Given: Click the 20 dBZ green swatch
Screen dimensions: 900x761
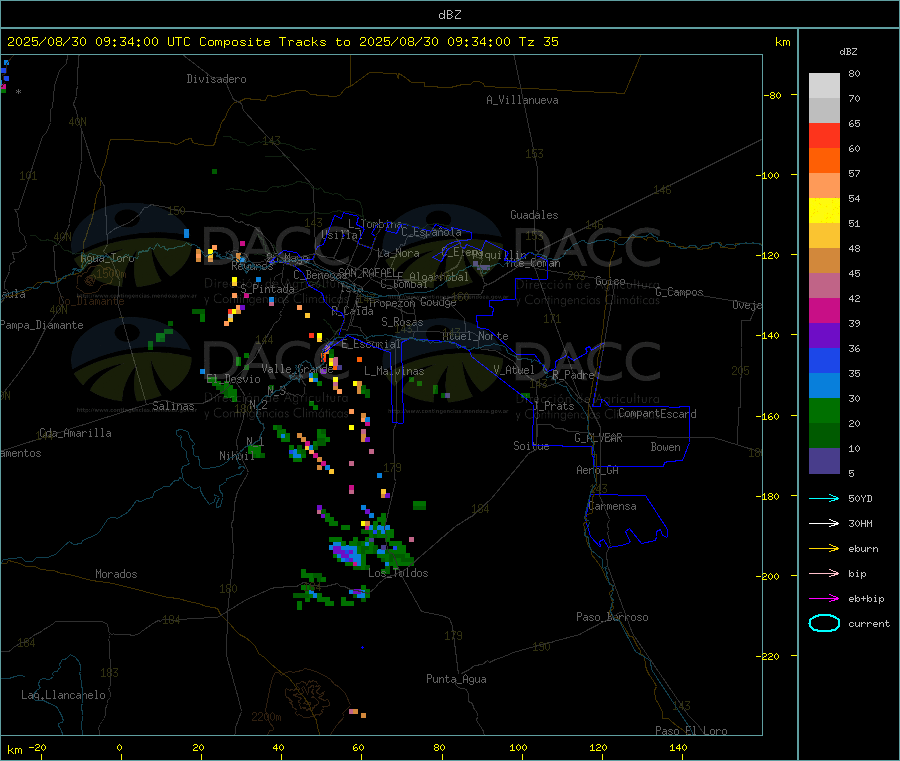Looking at the screenshot, I should (x=824, y=410).
